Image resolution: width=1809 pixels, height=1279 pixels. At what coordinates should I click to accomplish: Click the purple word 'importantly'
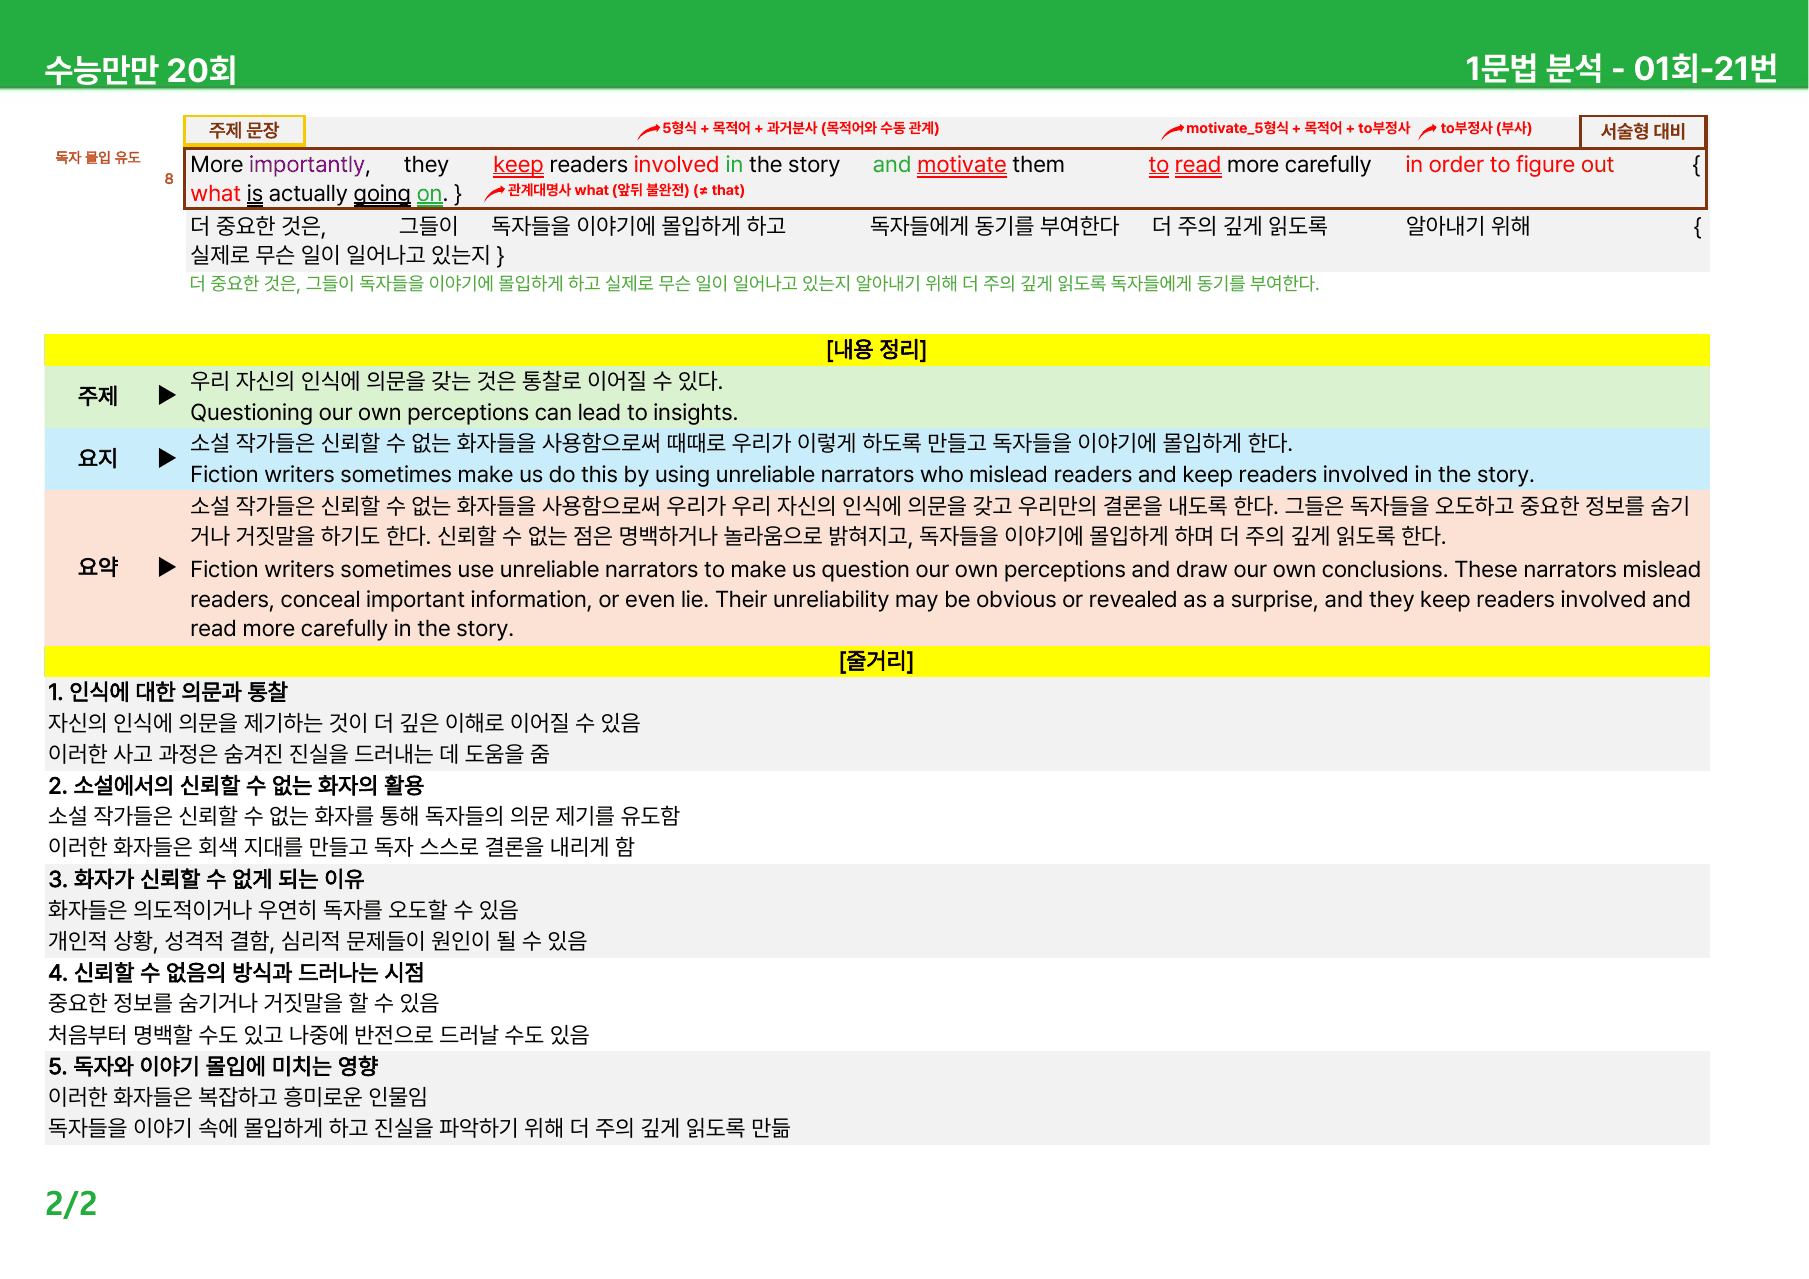point(306,165)
